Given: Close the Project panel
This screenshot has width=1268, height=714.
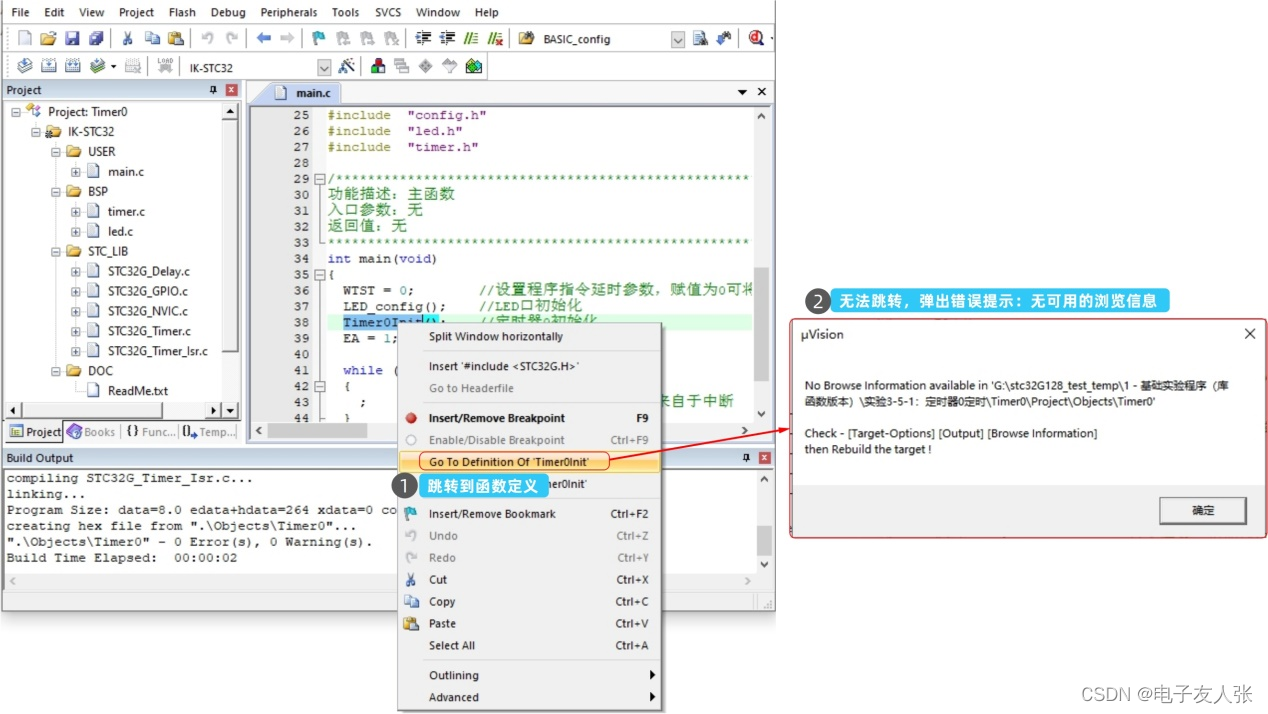Looking at the screenshot, I should point(231,90).
